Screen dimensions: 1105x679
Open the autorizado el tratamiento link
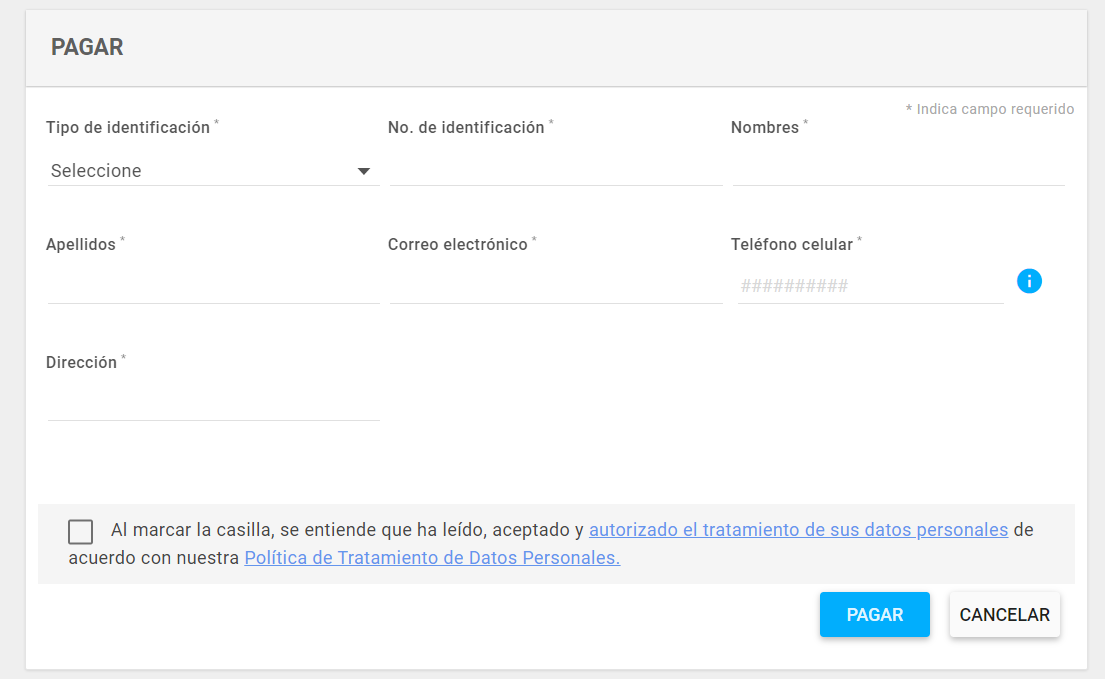click(x=800, y=529)
